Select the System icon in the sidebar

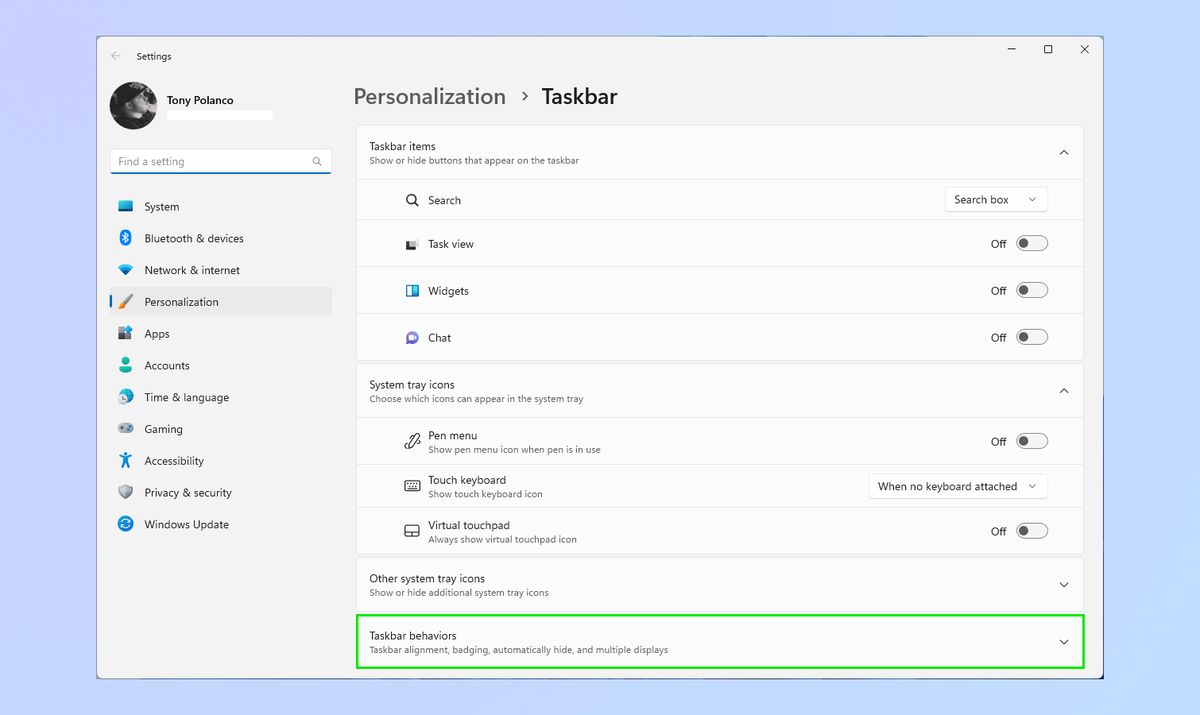click(x=125, y=206)
